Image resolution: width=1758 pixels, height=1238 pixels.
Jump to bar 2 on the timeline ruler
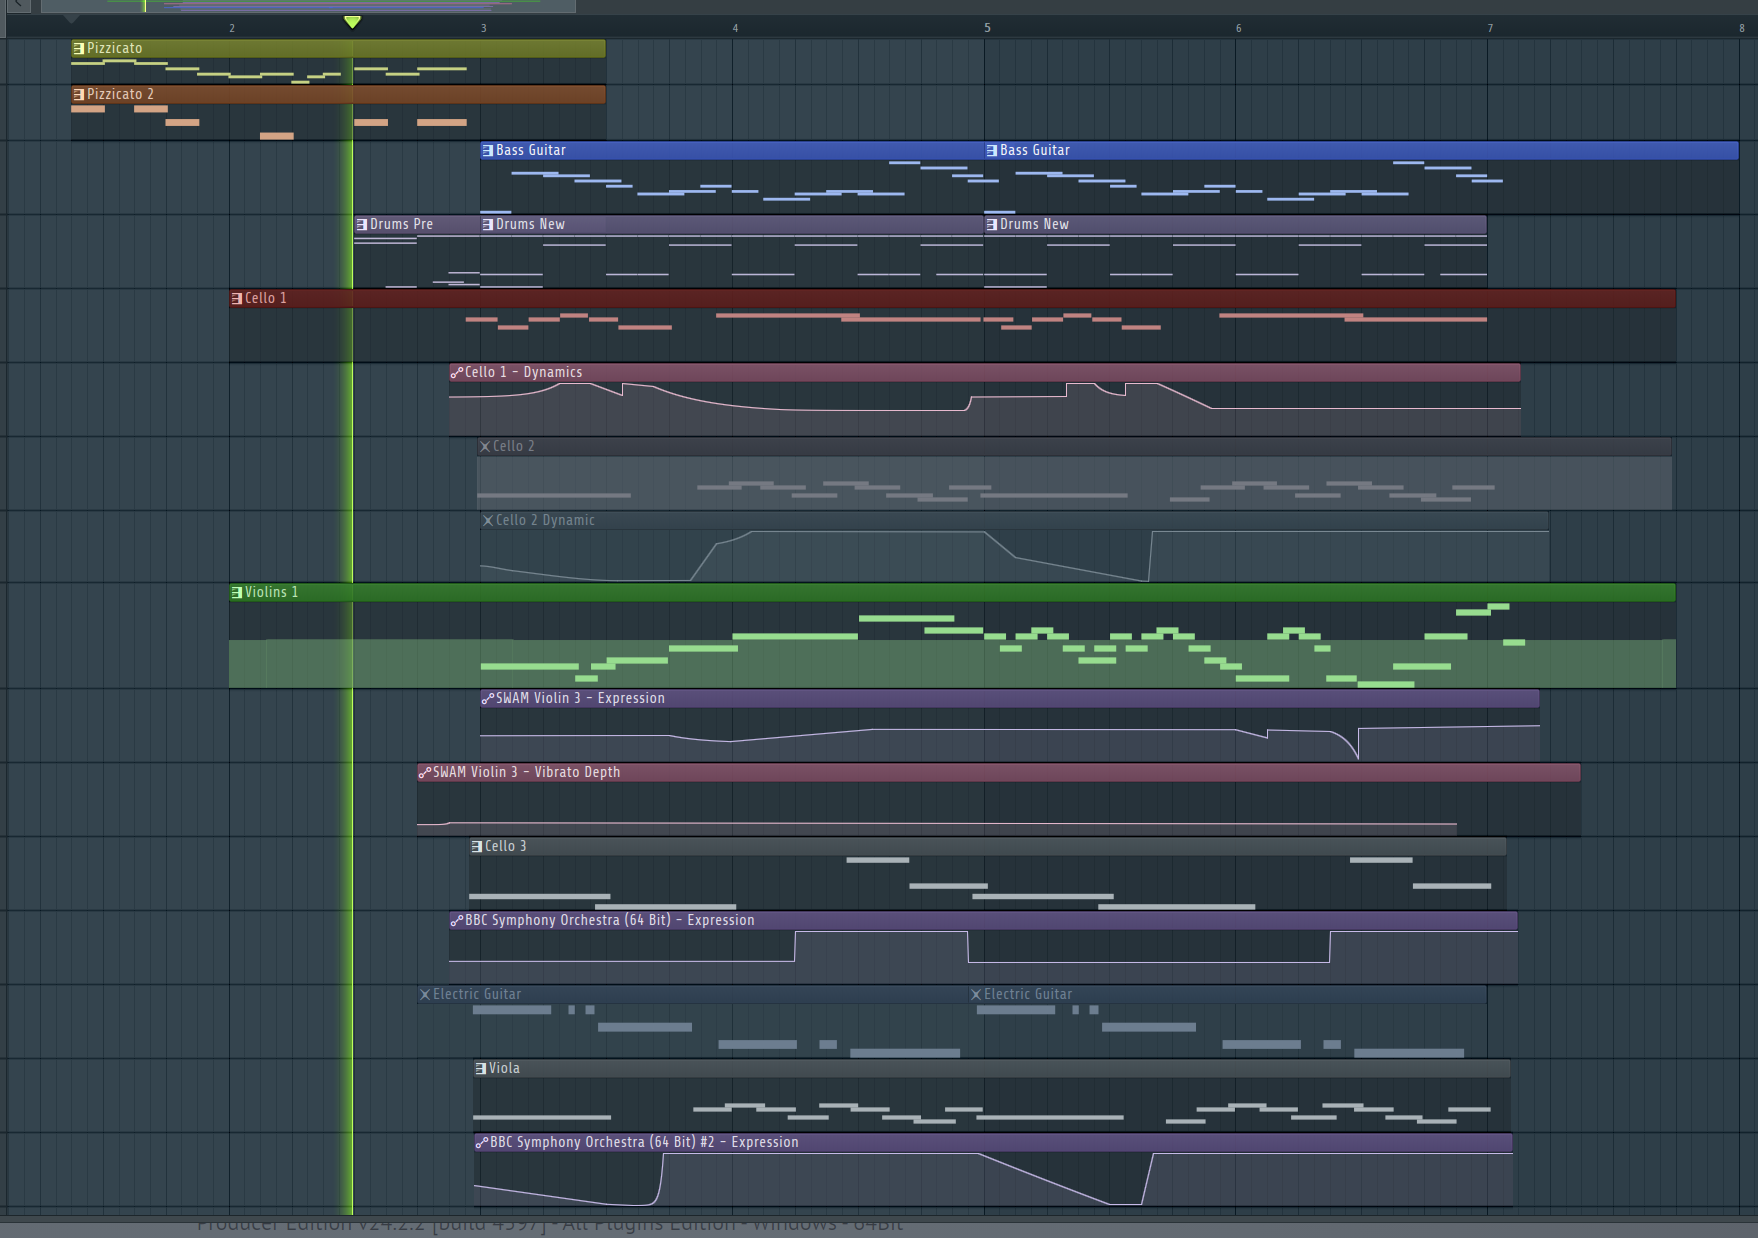[x=232, y=28]
